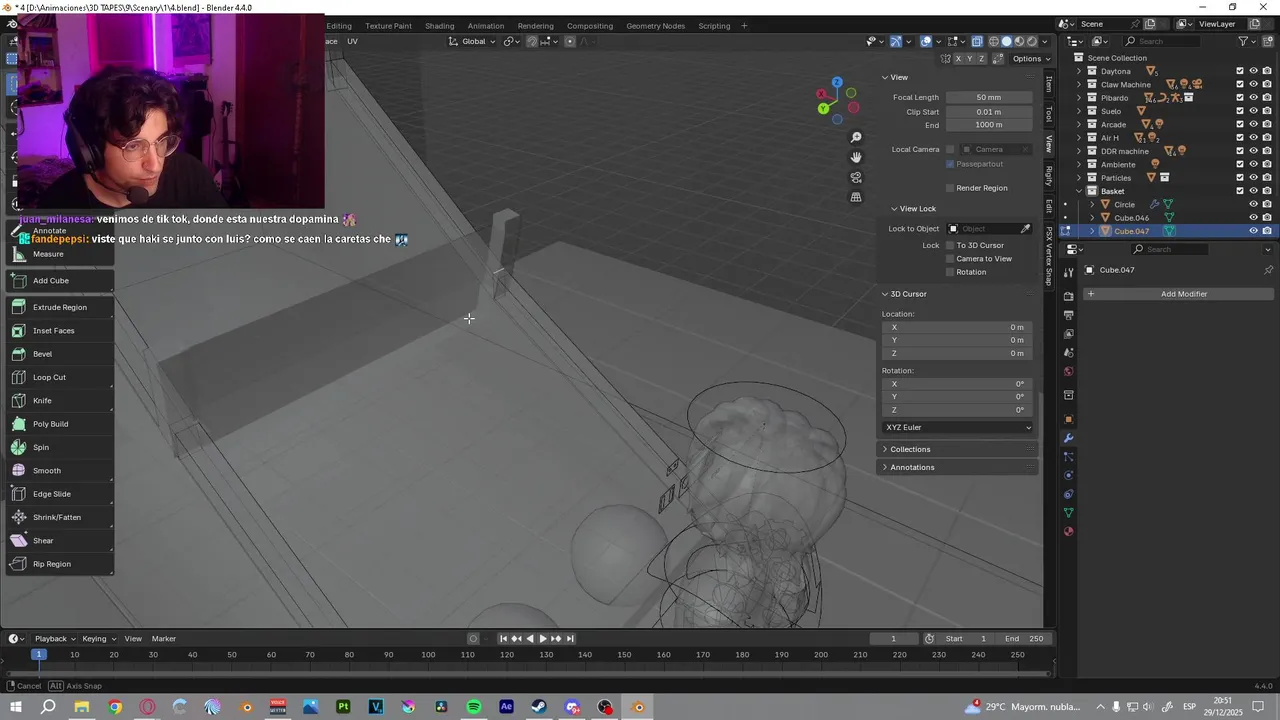Expand the Daytona collection
The width and height of the screenshot is (1280, 720).
pos(1079,71)
